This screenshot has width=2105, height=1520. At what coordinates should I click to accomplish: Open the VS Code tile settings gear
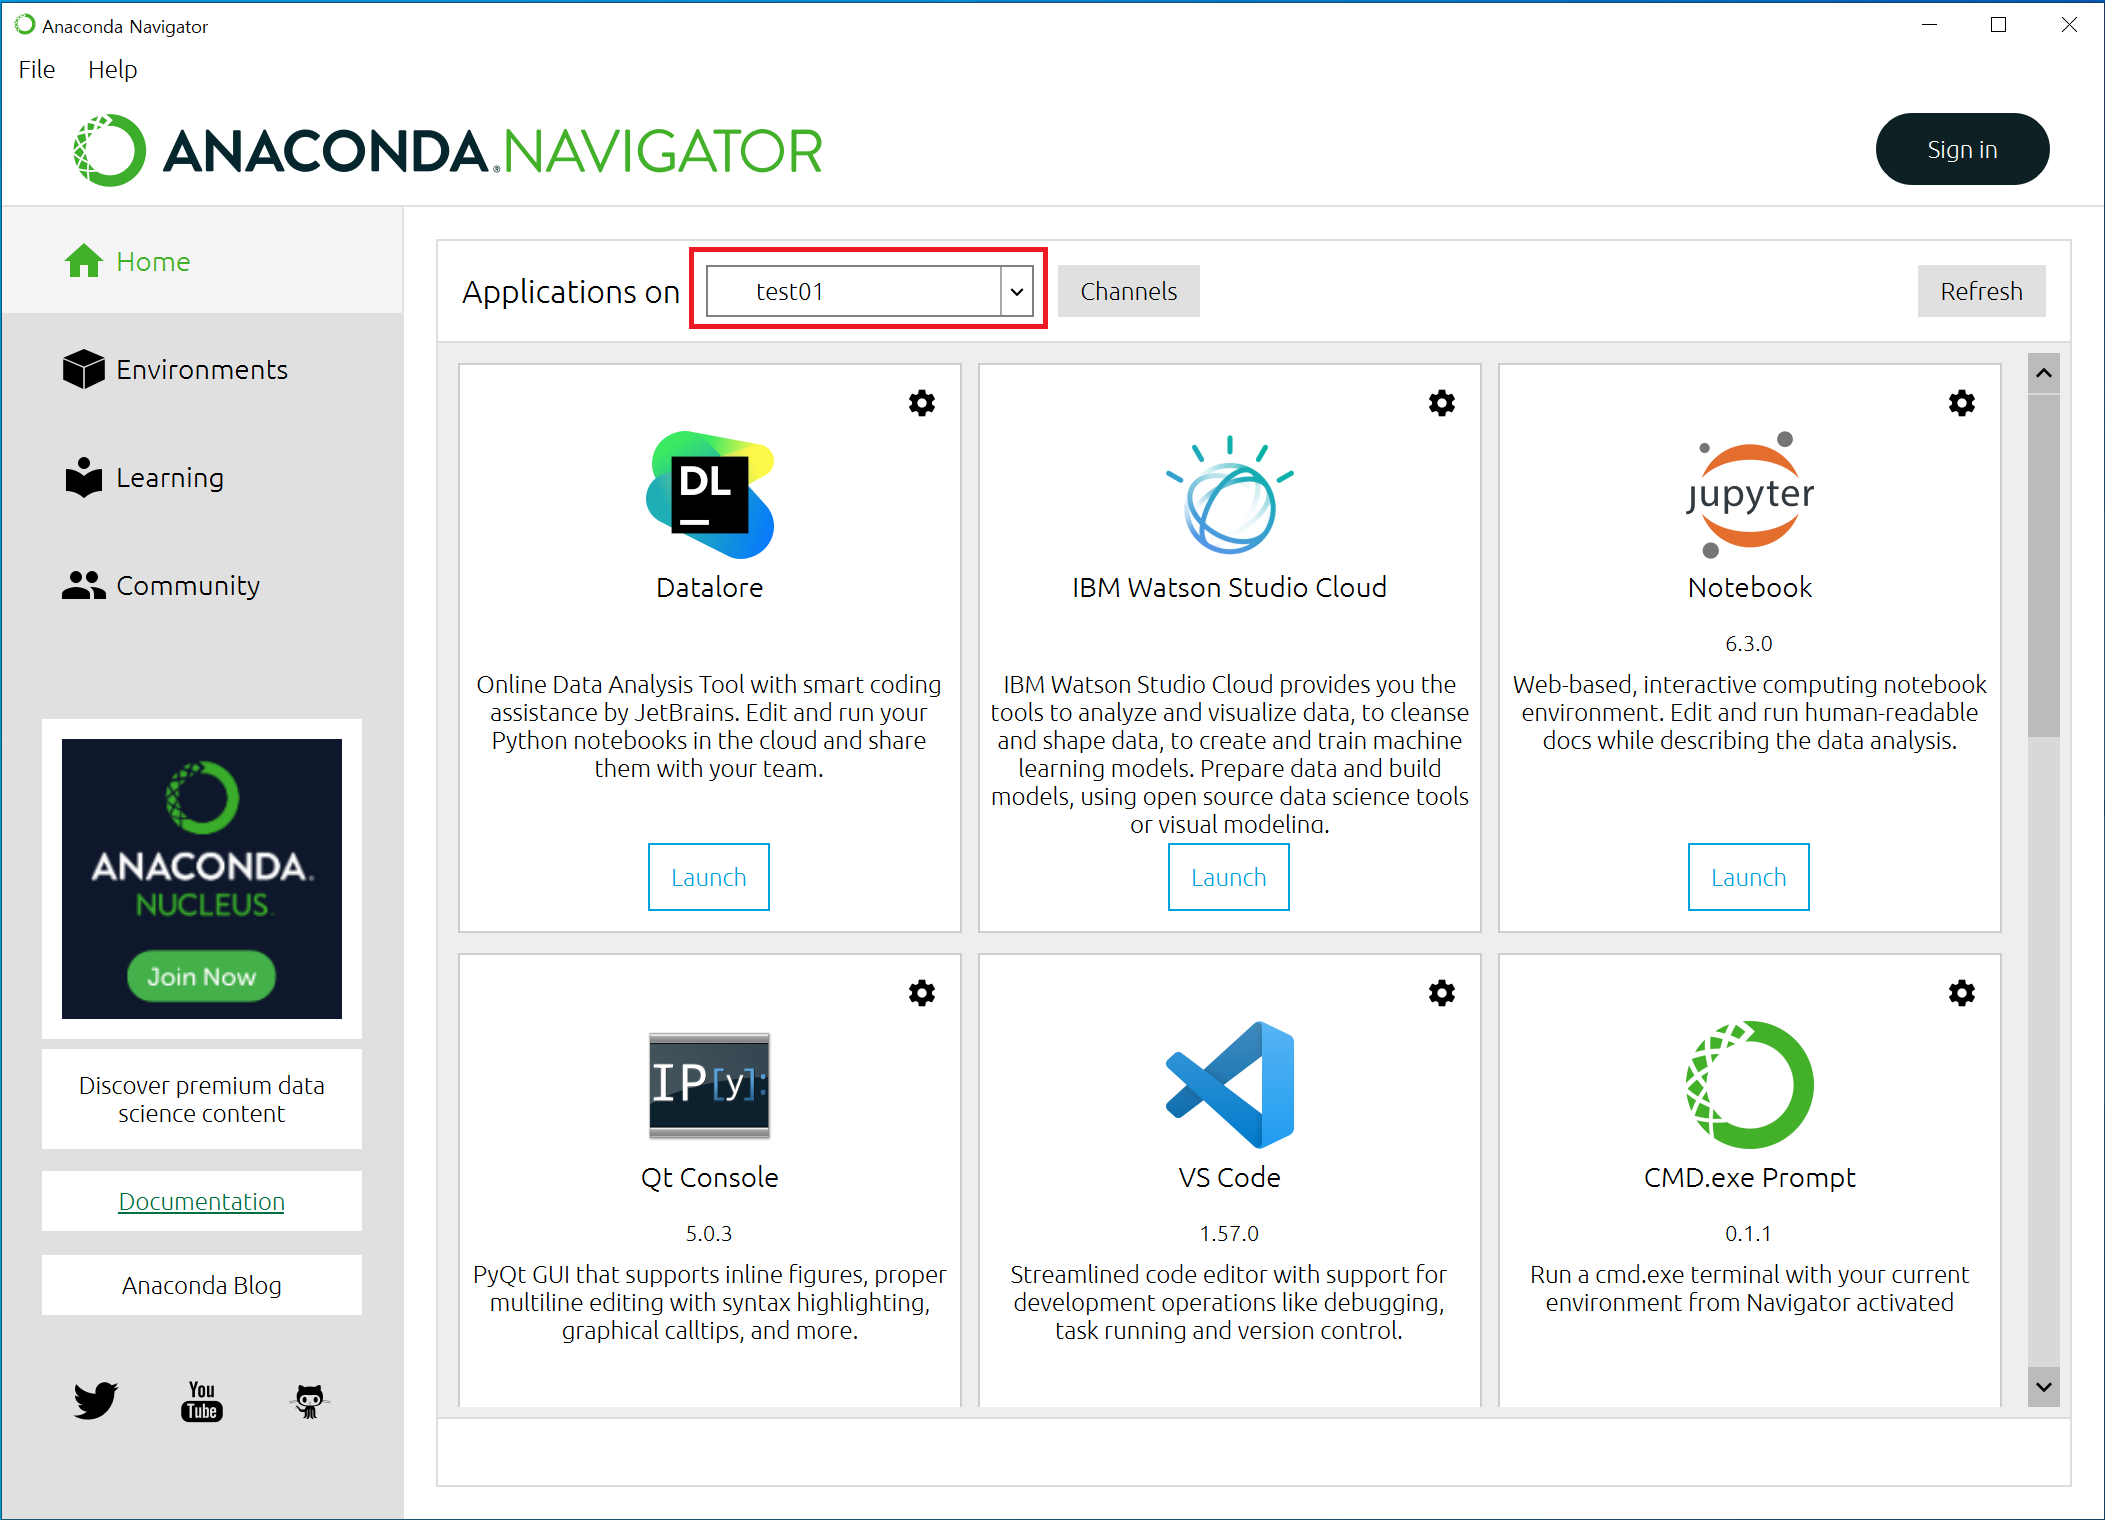(1441, 993)
